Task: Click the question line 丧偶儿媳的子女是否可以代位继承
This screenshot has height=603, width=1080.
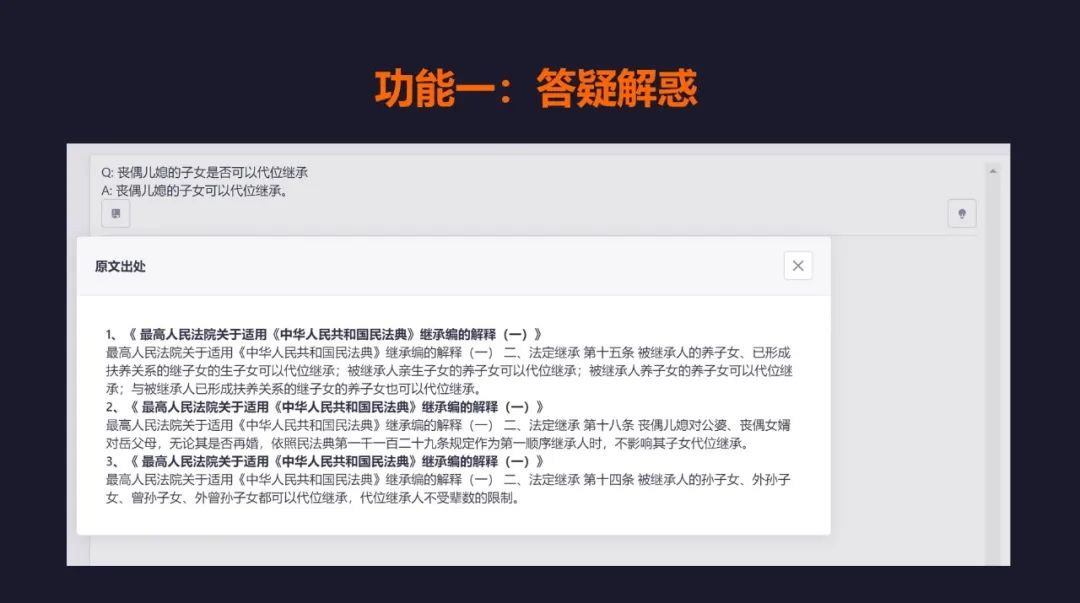Action: pyautogui.click(x=205, y=172)
